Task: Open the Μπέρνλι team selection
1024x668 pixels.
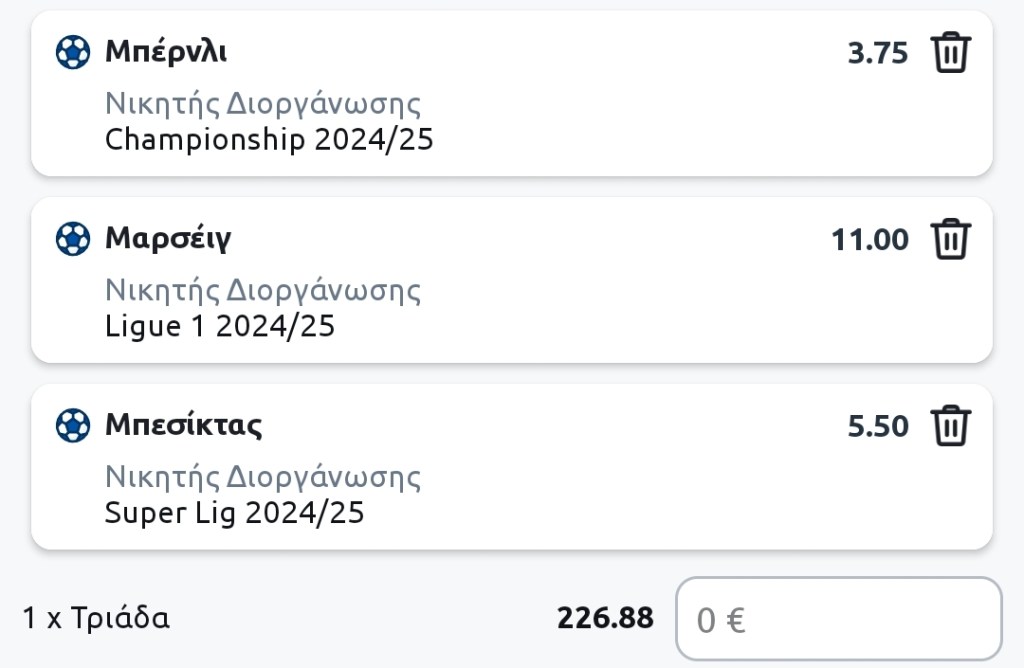Action: point(166,52)
